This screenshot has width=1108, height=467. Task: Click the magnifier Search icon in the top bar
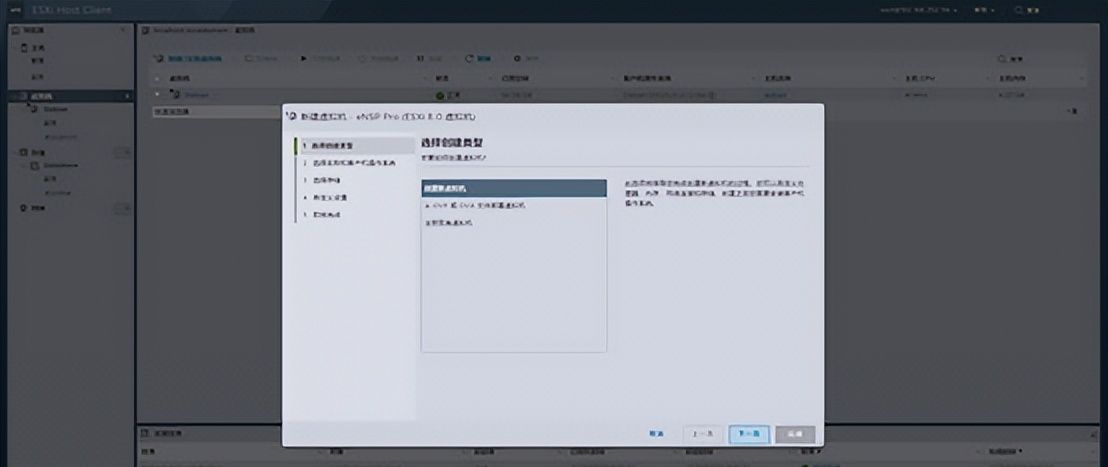coord(1018,10)
